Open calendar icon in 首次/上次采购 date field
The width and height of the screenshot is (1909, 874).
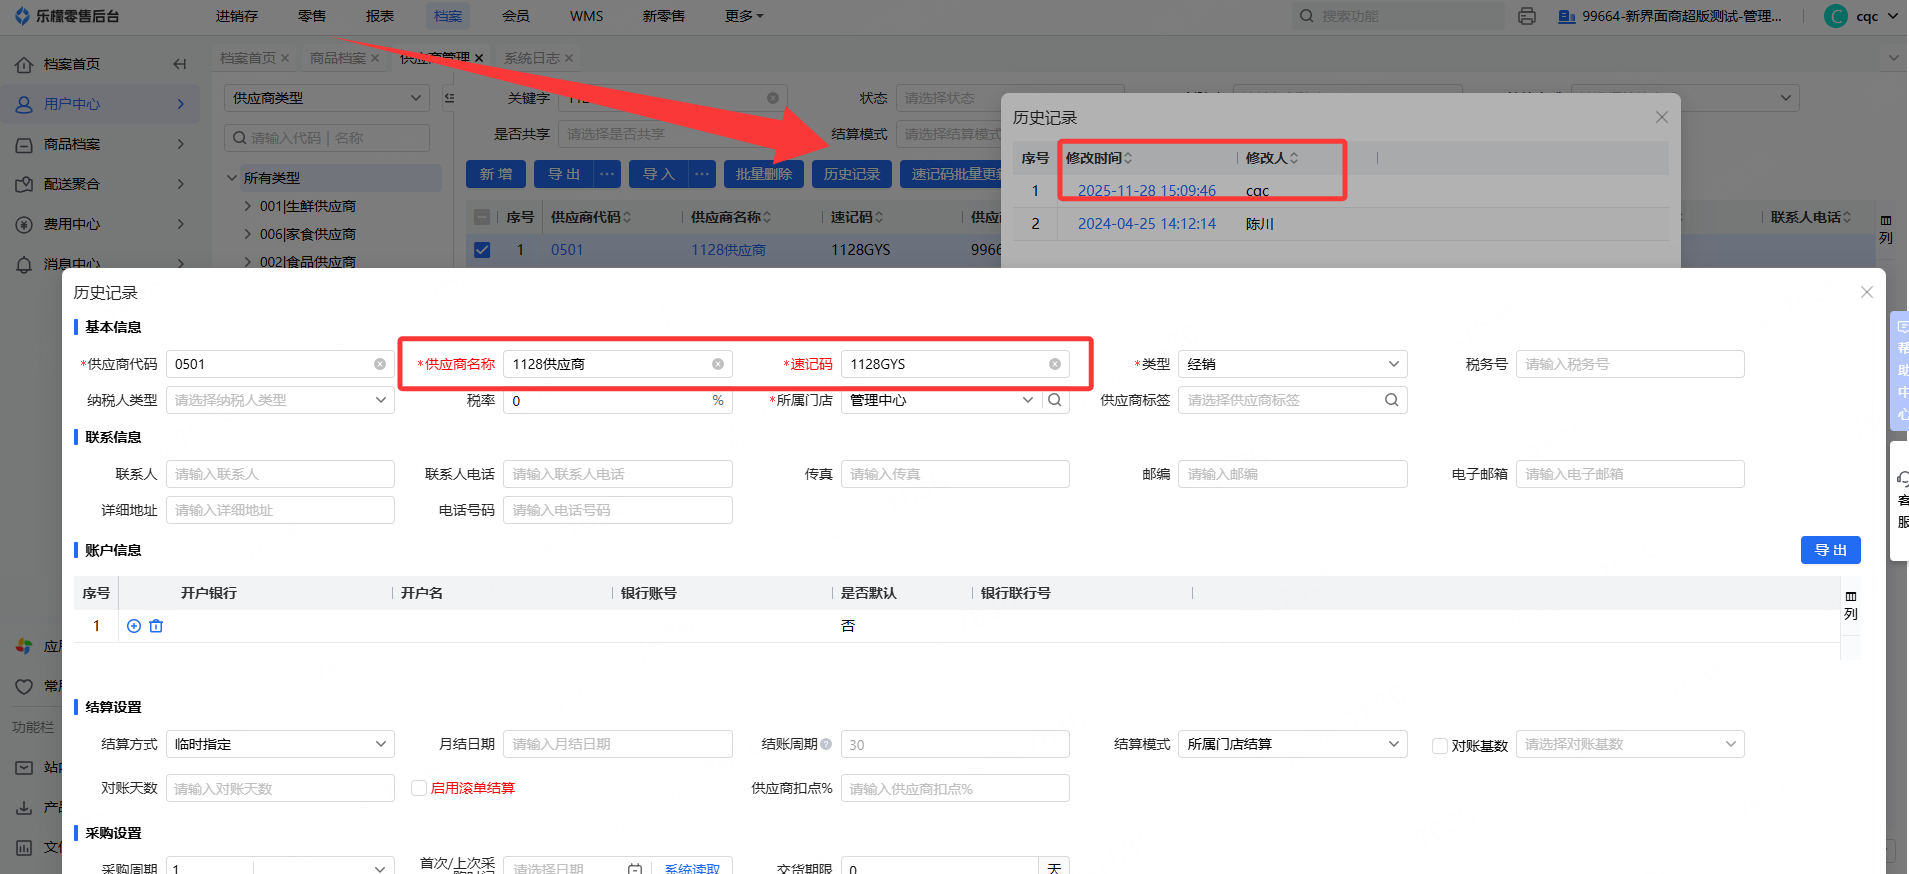[635, 868]
